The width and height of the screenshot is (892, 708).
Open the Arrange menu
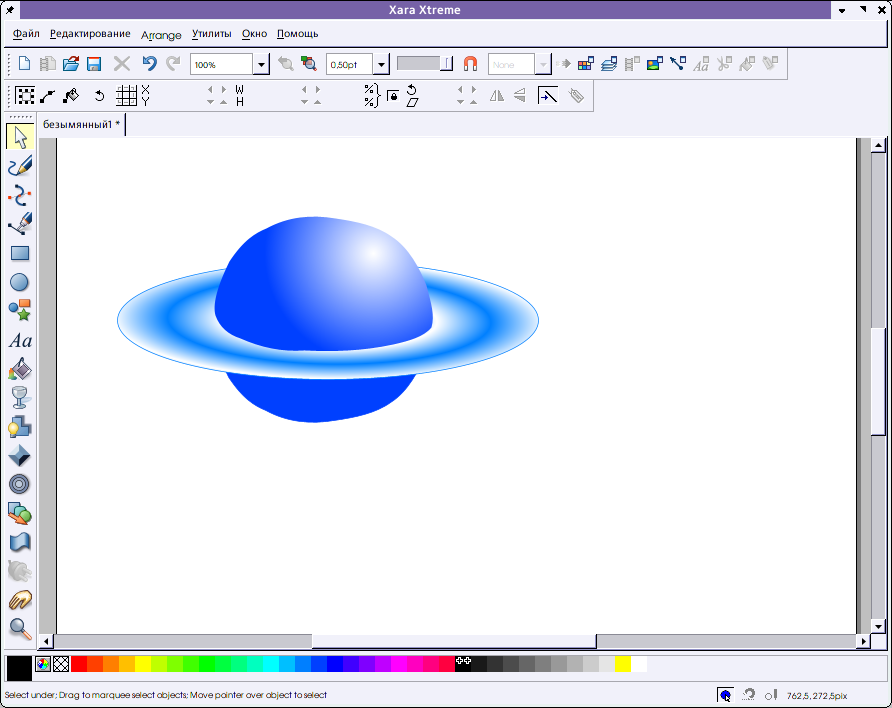(x=161, y=34)
